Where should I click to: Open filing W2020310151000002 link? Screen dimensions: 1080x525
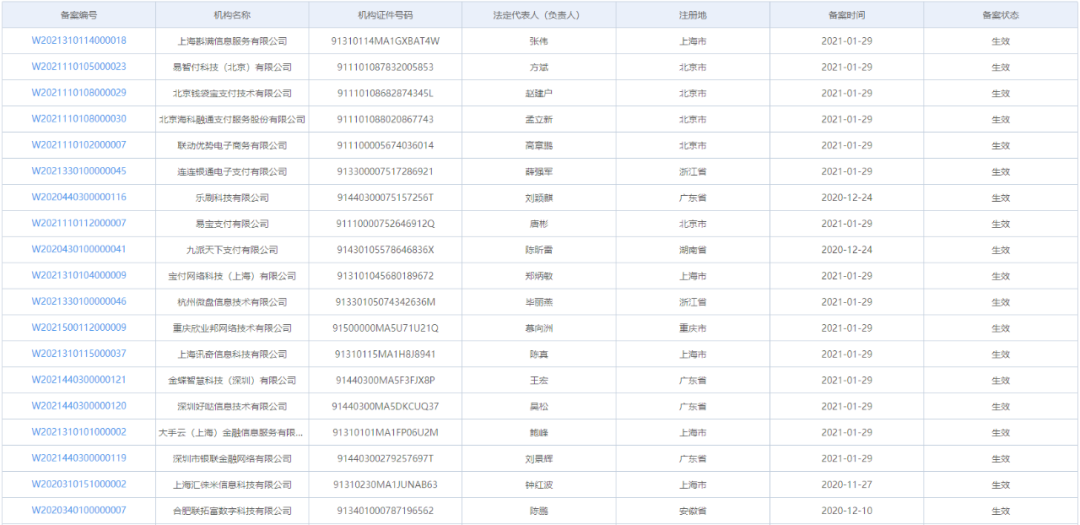(79, 484)
